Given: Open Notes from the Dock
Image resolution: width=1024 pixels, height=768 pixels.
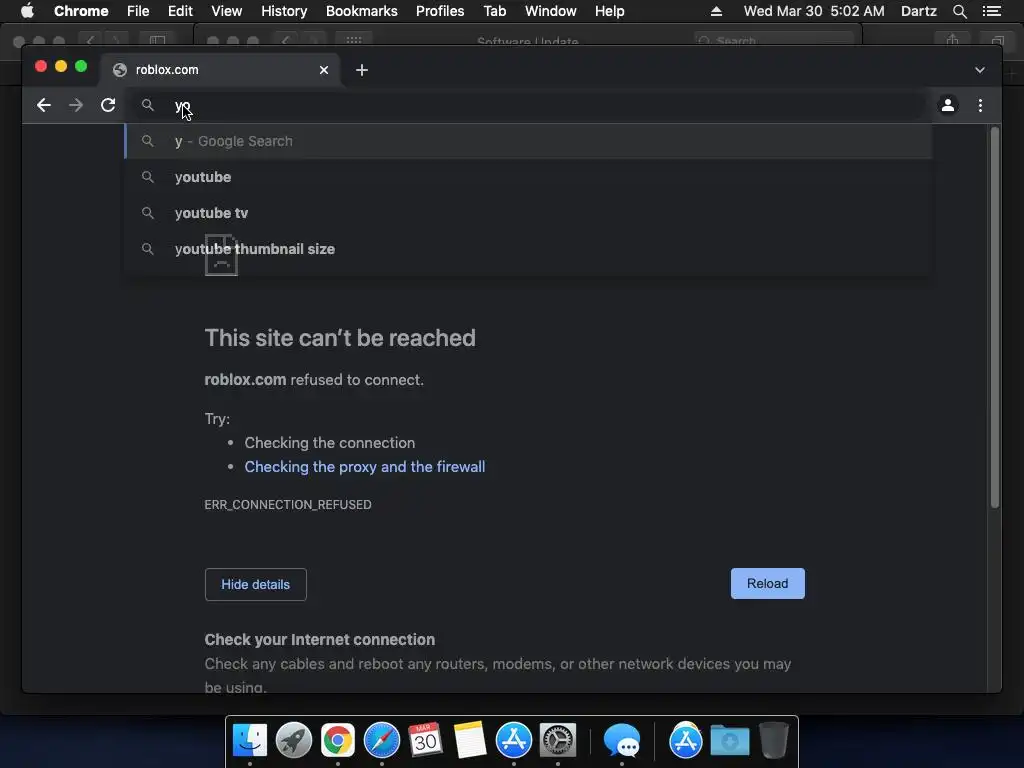Looking at the screenshot, I should point(470,740).
